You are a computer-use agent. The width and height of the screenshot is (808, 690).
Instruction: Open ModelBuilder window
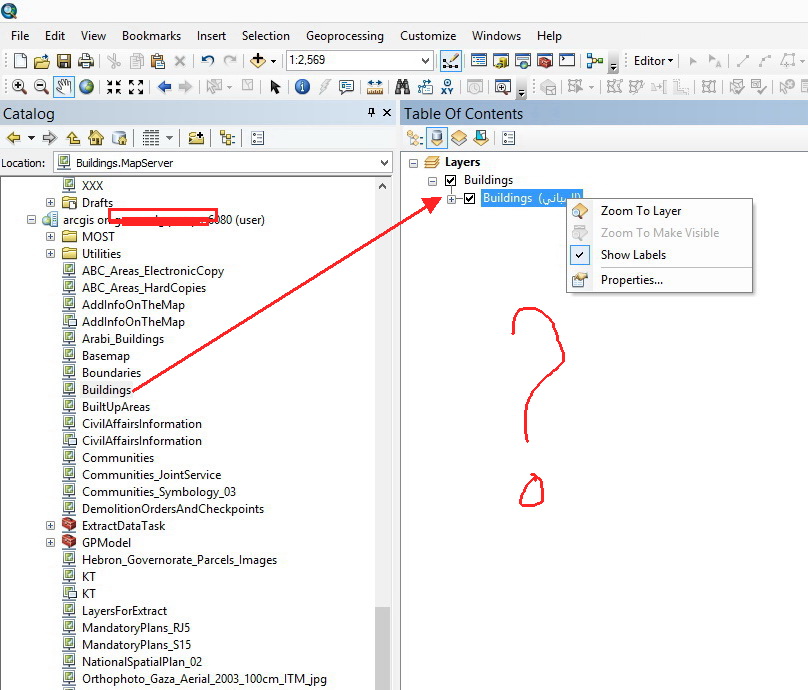coord(595,61)
